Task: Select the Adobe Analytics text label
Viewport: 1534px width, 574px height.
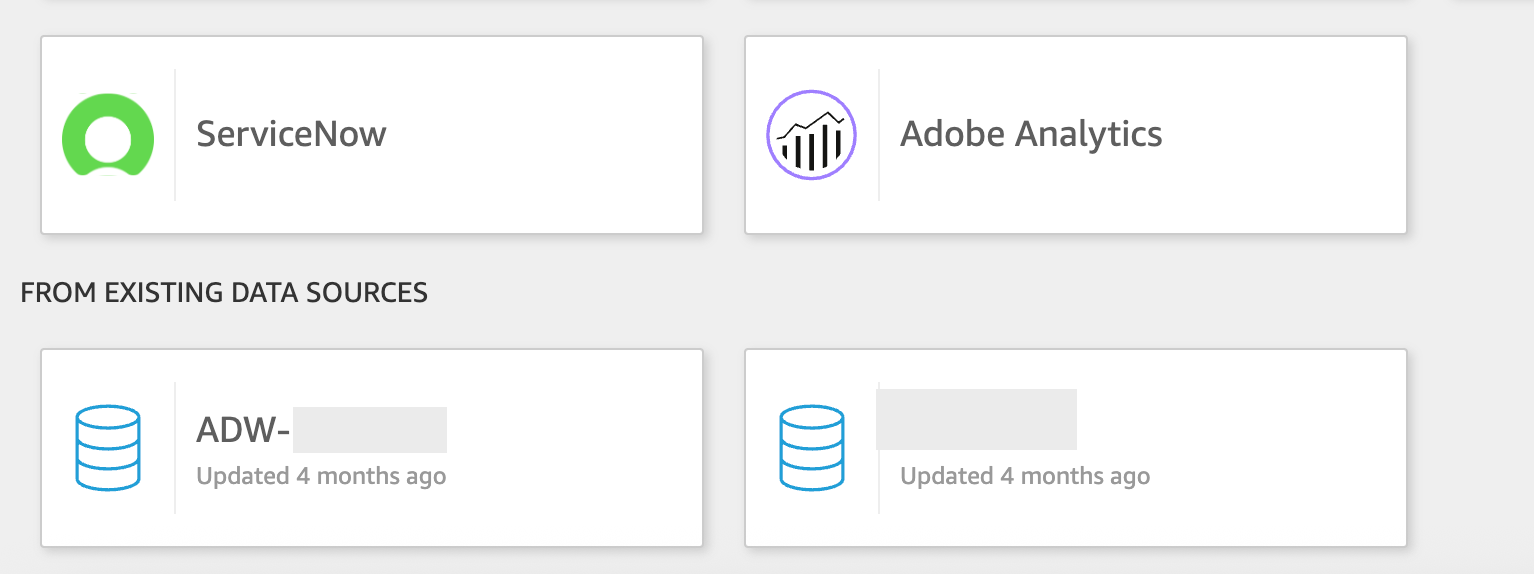Action: 1031,134
